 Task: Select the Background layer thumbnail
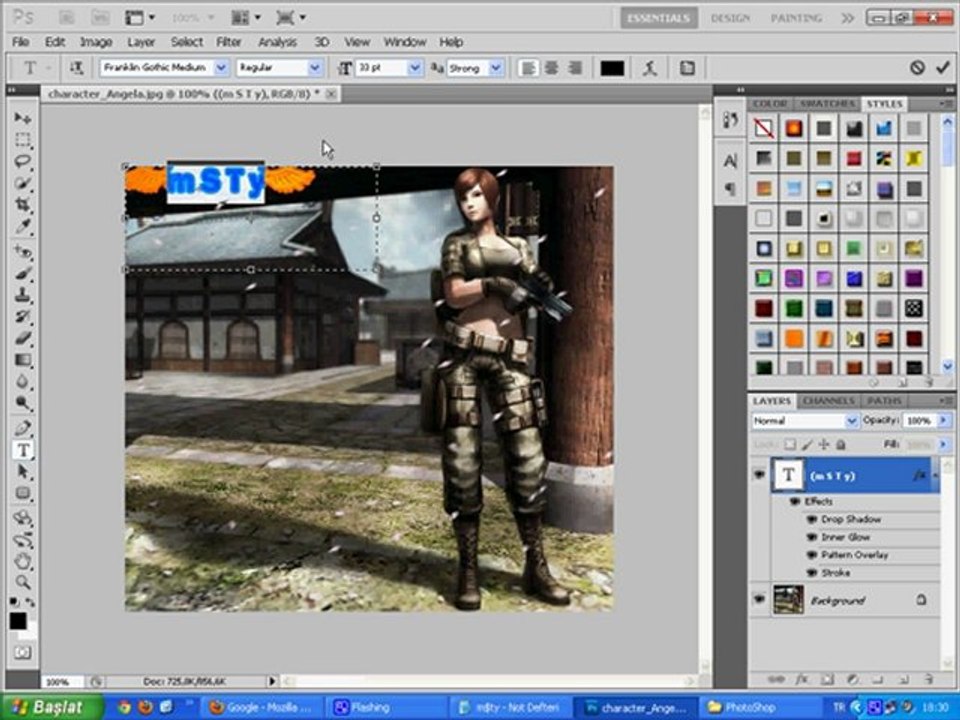tap(787, 599)
